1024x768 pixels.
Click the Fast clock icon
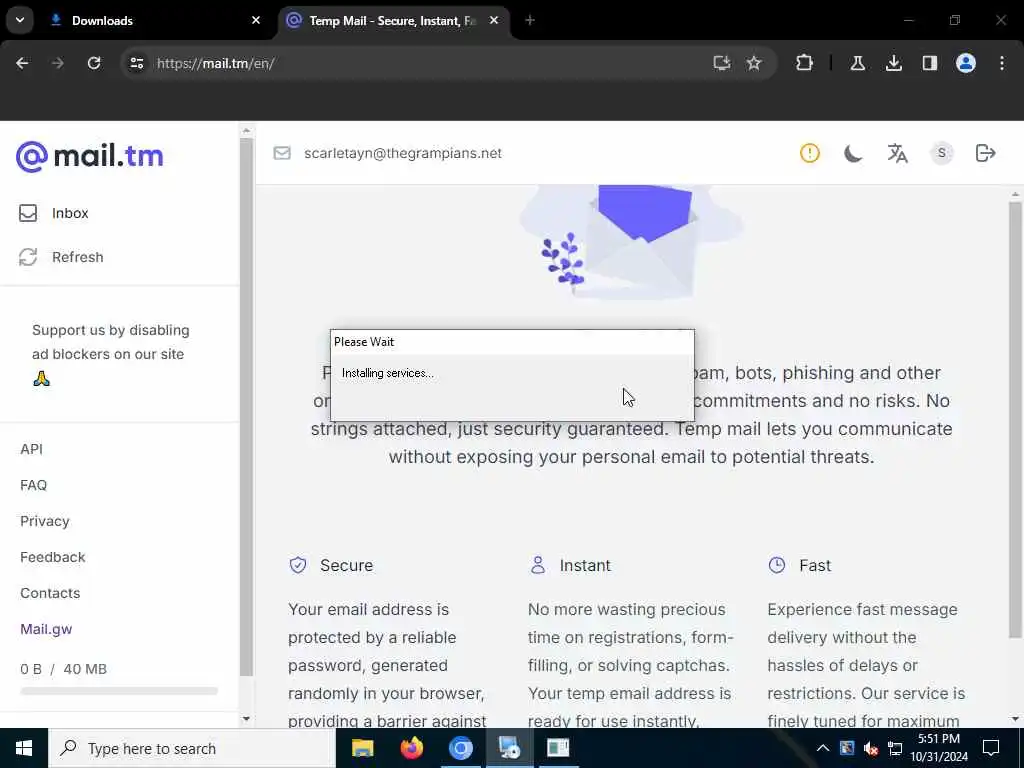point(776,565)
